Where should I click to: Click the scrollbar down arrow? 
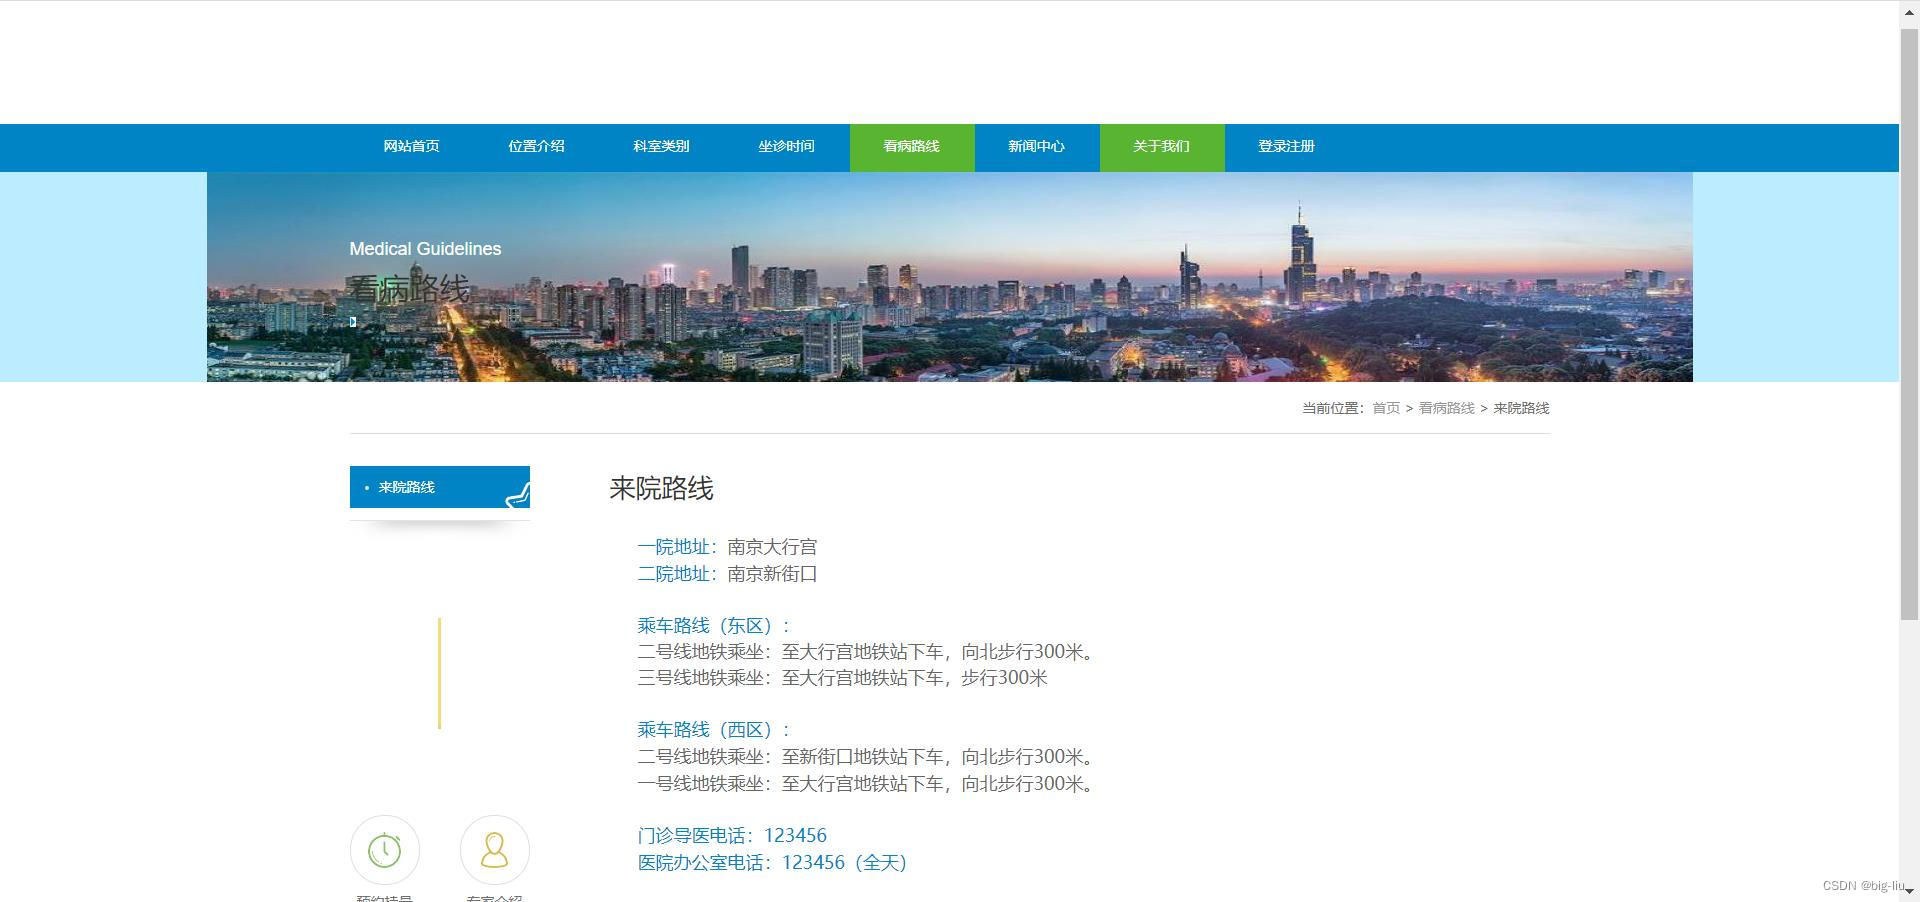click(x=1909, y=891)
